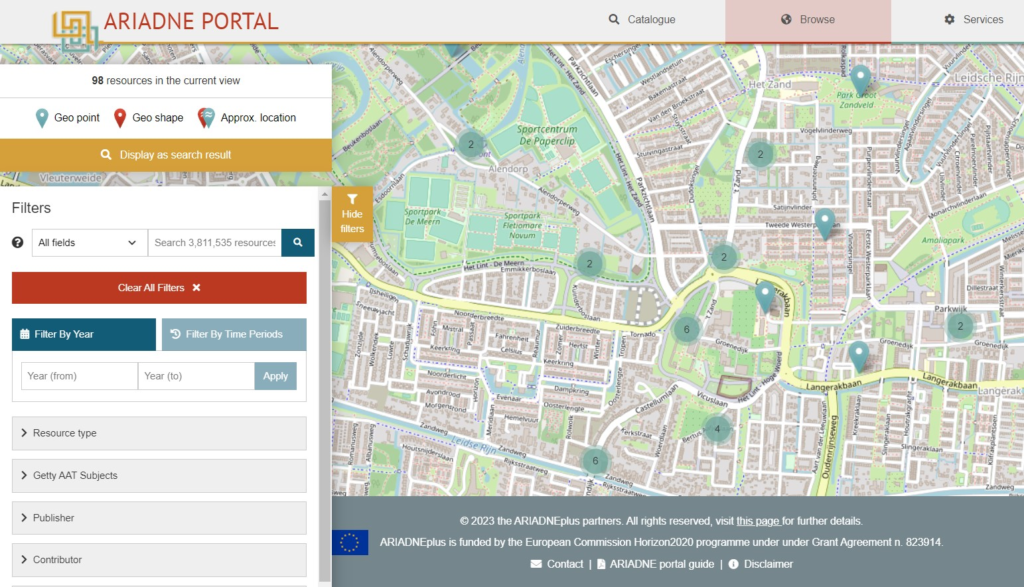The height and width of the screenshot is (587, 1024).
Task: Click the help question mark icon
Action: [x=18, y=242]
